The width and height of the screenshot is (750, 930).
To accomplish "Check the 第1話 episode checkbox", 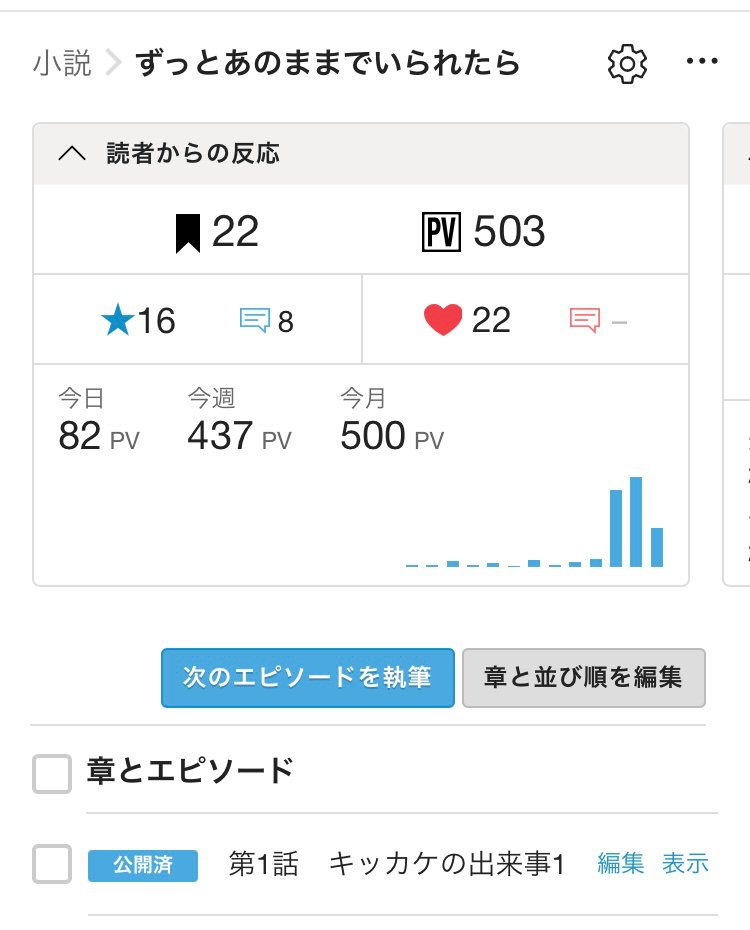I will point(52,864).
